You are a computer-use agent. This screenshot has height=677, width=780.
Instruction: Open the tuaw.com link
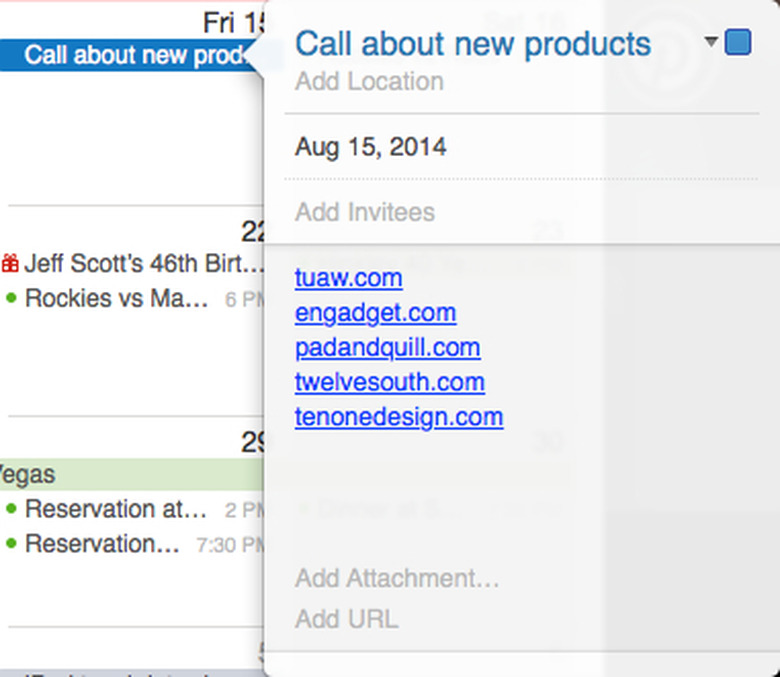(x=348, y=278)
